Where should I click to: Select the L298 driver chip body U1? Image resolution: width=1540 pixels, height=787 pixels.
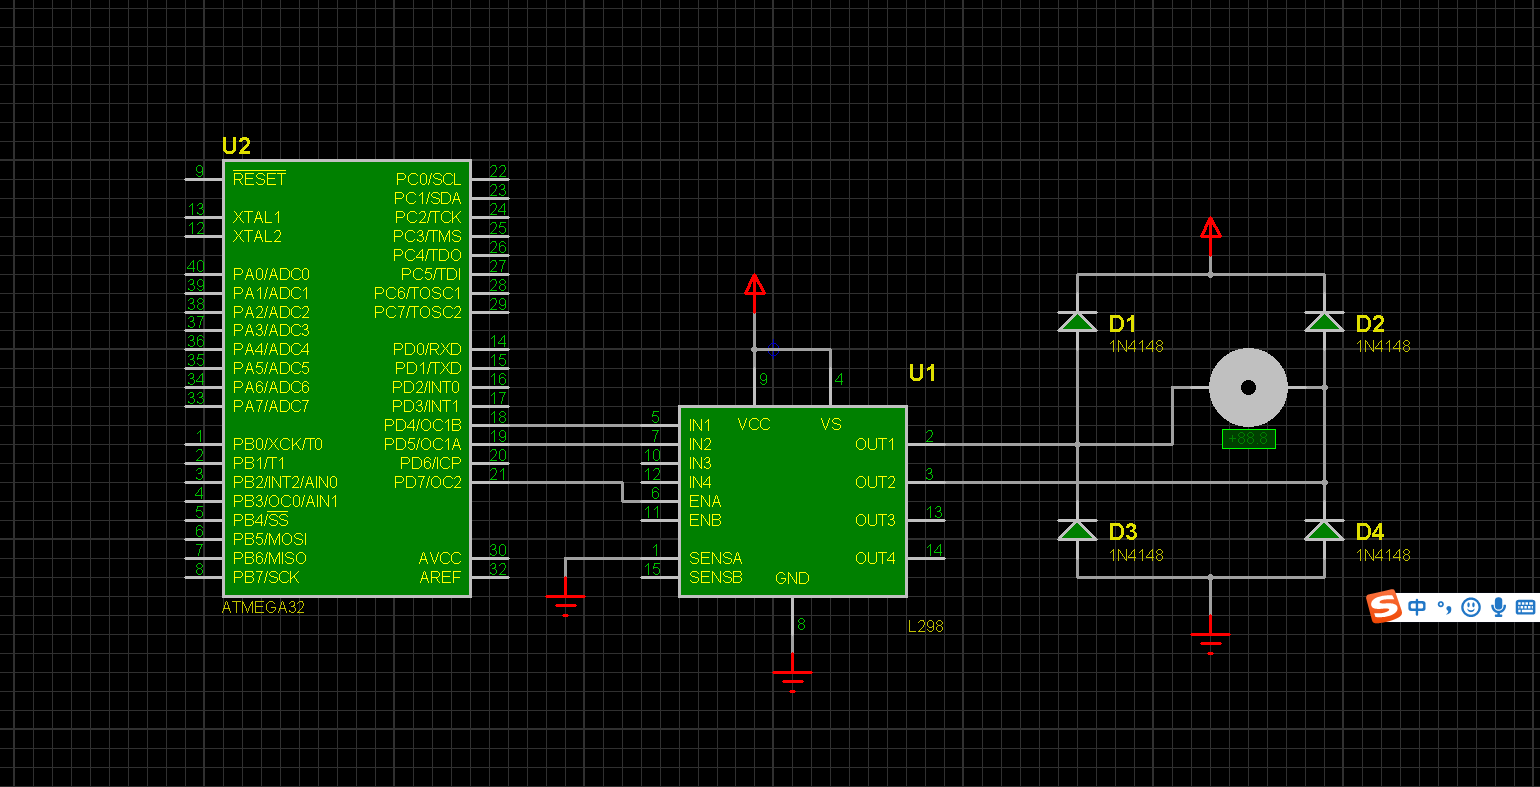pyautogui.click(x=793, y=501)
